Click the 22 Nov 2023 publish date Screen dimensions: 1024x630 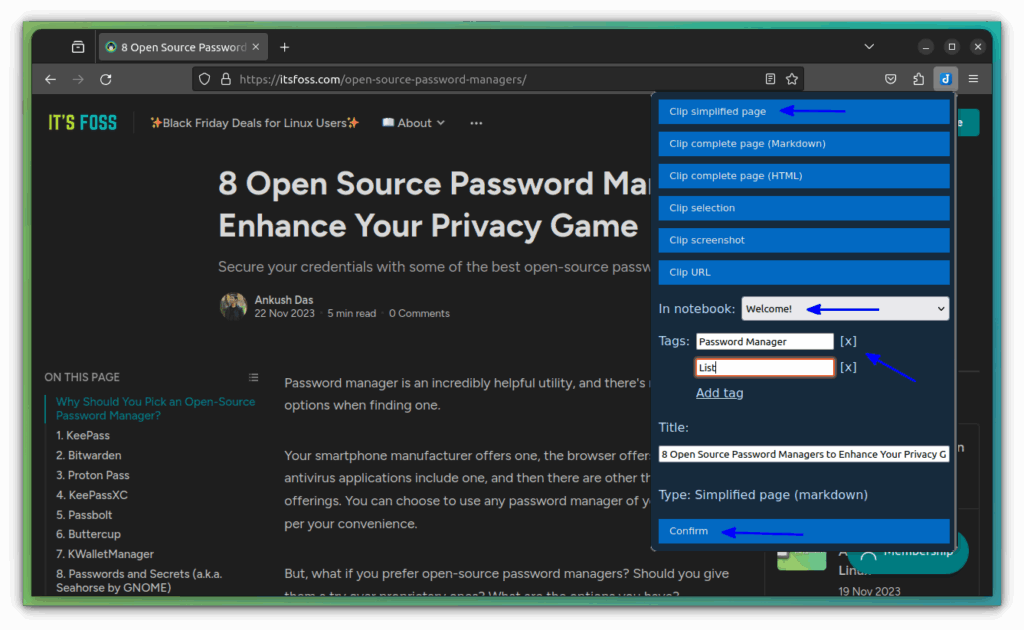pos(284,313)
